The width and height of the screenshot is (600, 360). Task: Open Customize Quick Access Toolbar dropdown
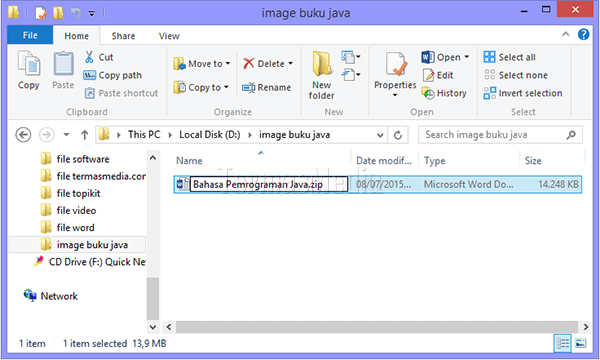click(x=92, y=14)
